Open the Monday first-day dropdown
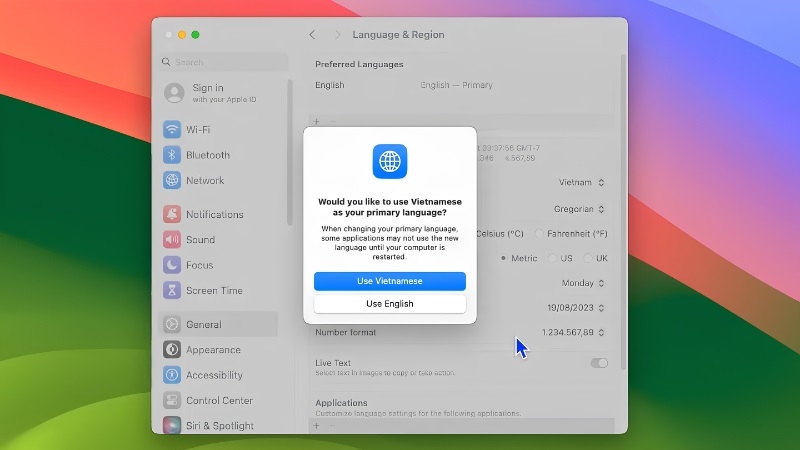800x450 pixels. tap(583, 283)
